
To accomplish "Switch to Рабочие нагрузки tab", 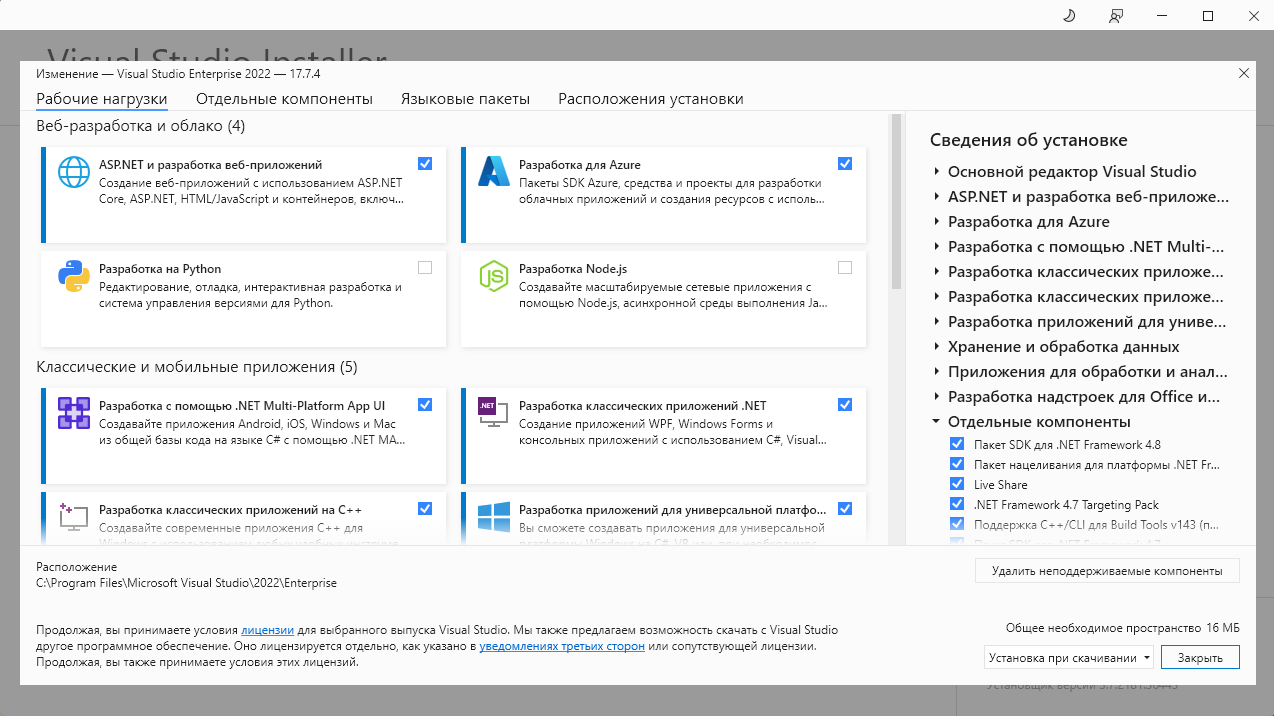I will [101, 99].
